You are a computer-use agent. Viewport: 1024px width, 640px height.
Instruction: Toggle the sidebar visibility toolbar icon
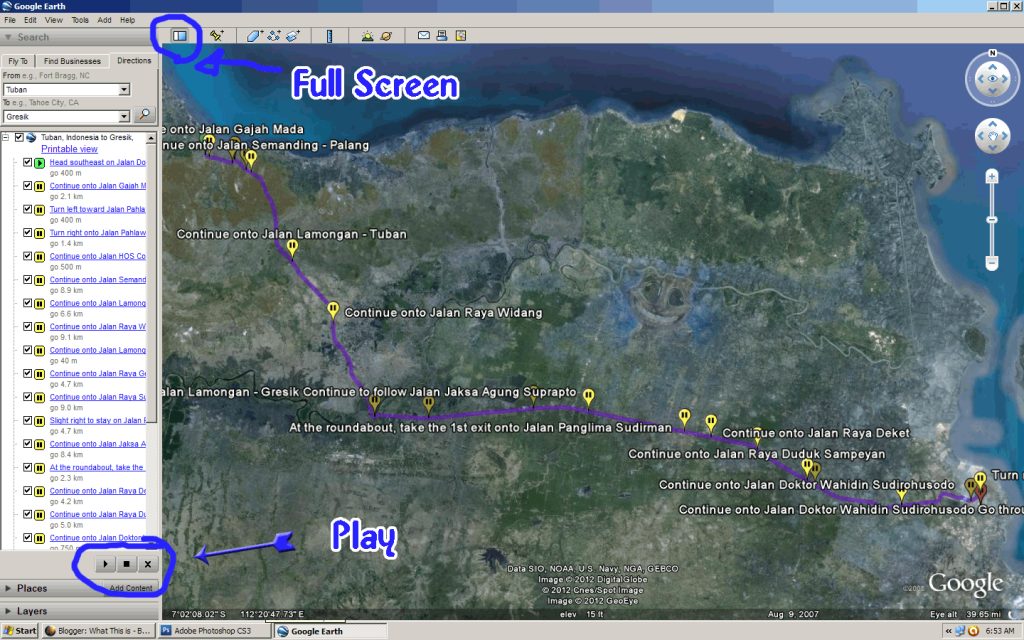[x=180, y=36]
